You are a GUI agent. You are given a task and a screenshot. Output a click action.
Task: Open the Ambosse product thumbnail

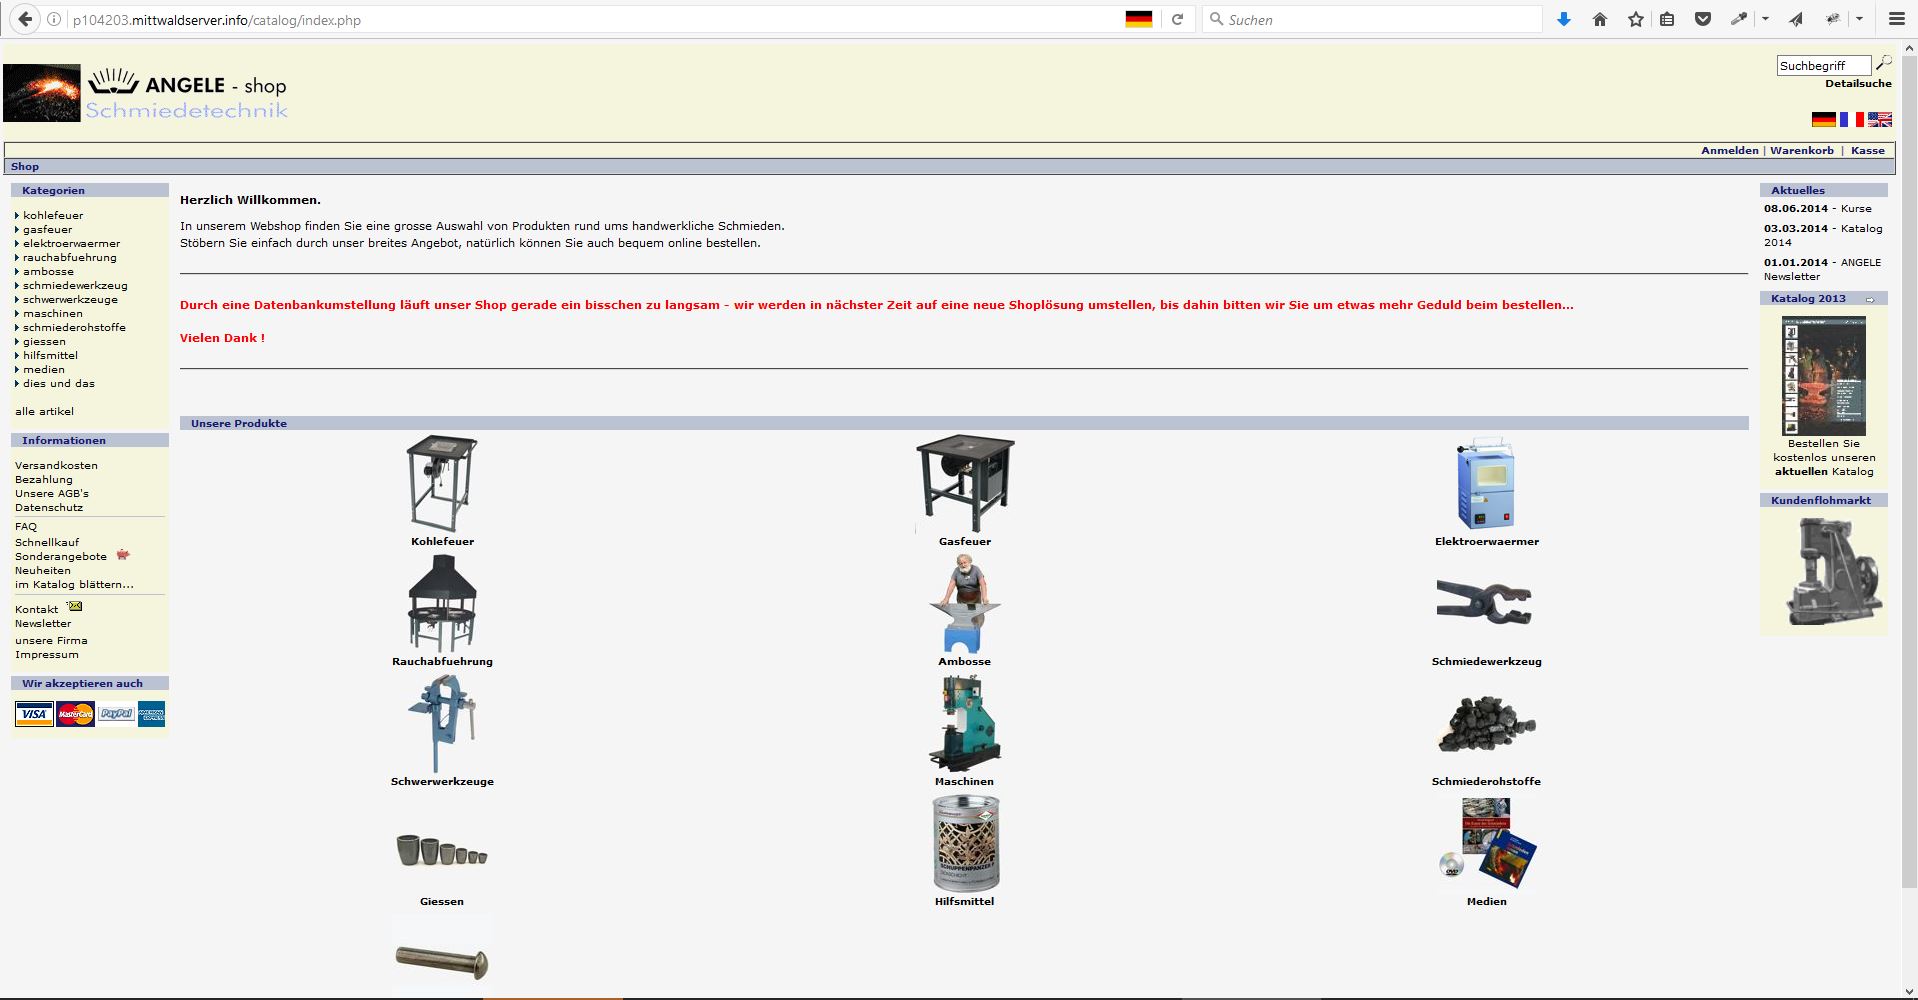964,604
